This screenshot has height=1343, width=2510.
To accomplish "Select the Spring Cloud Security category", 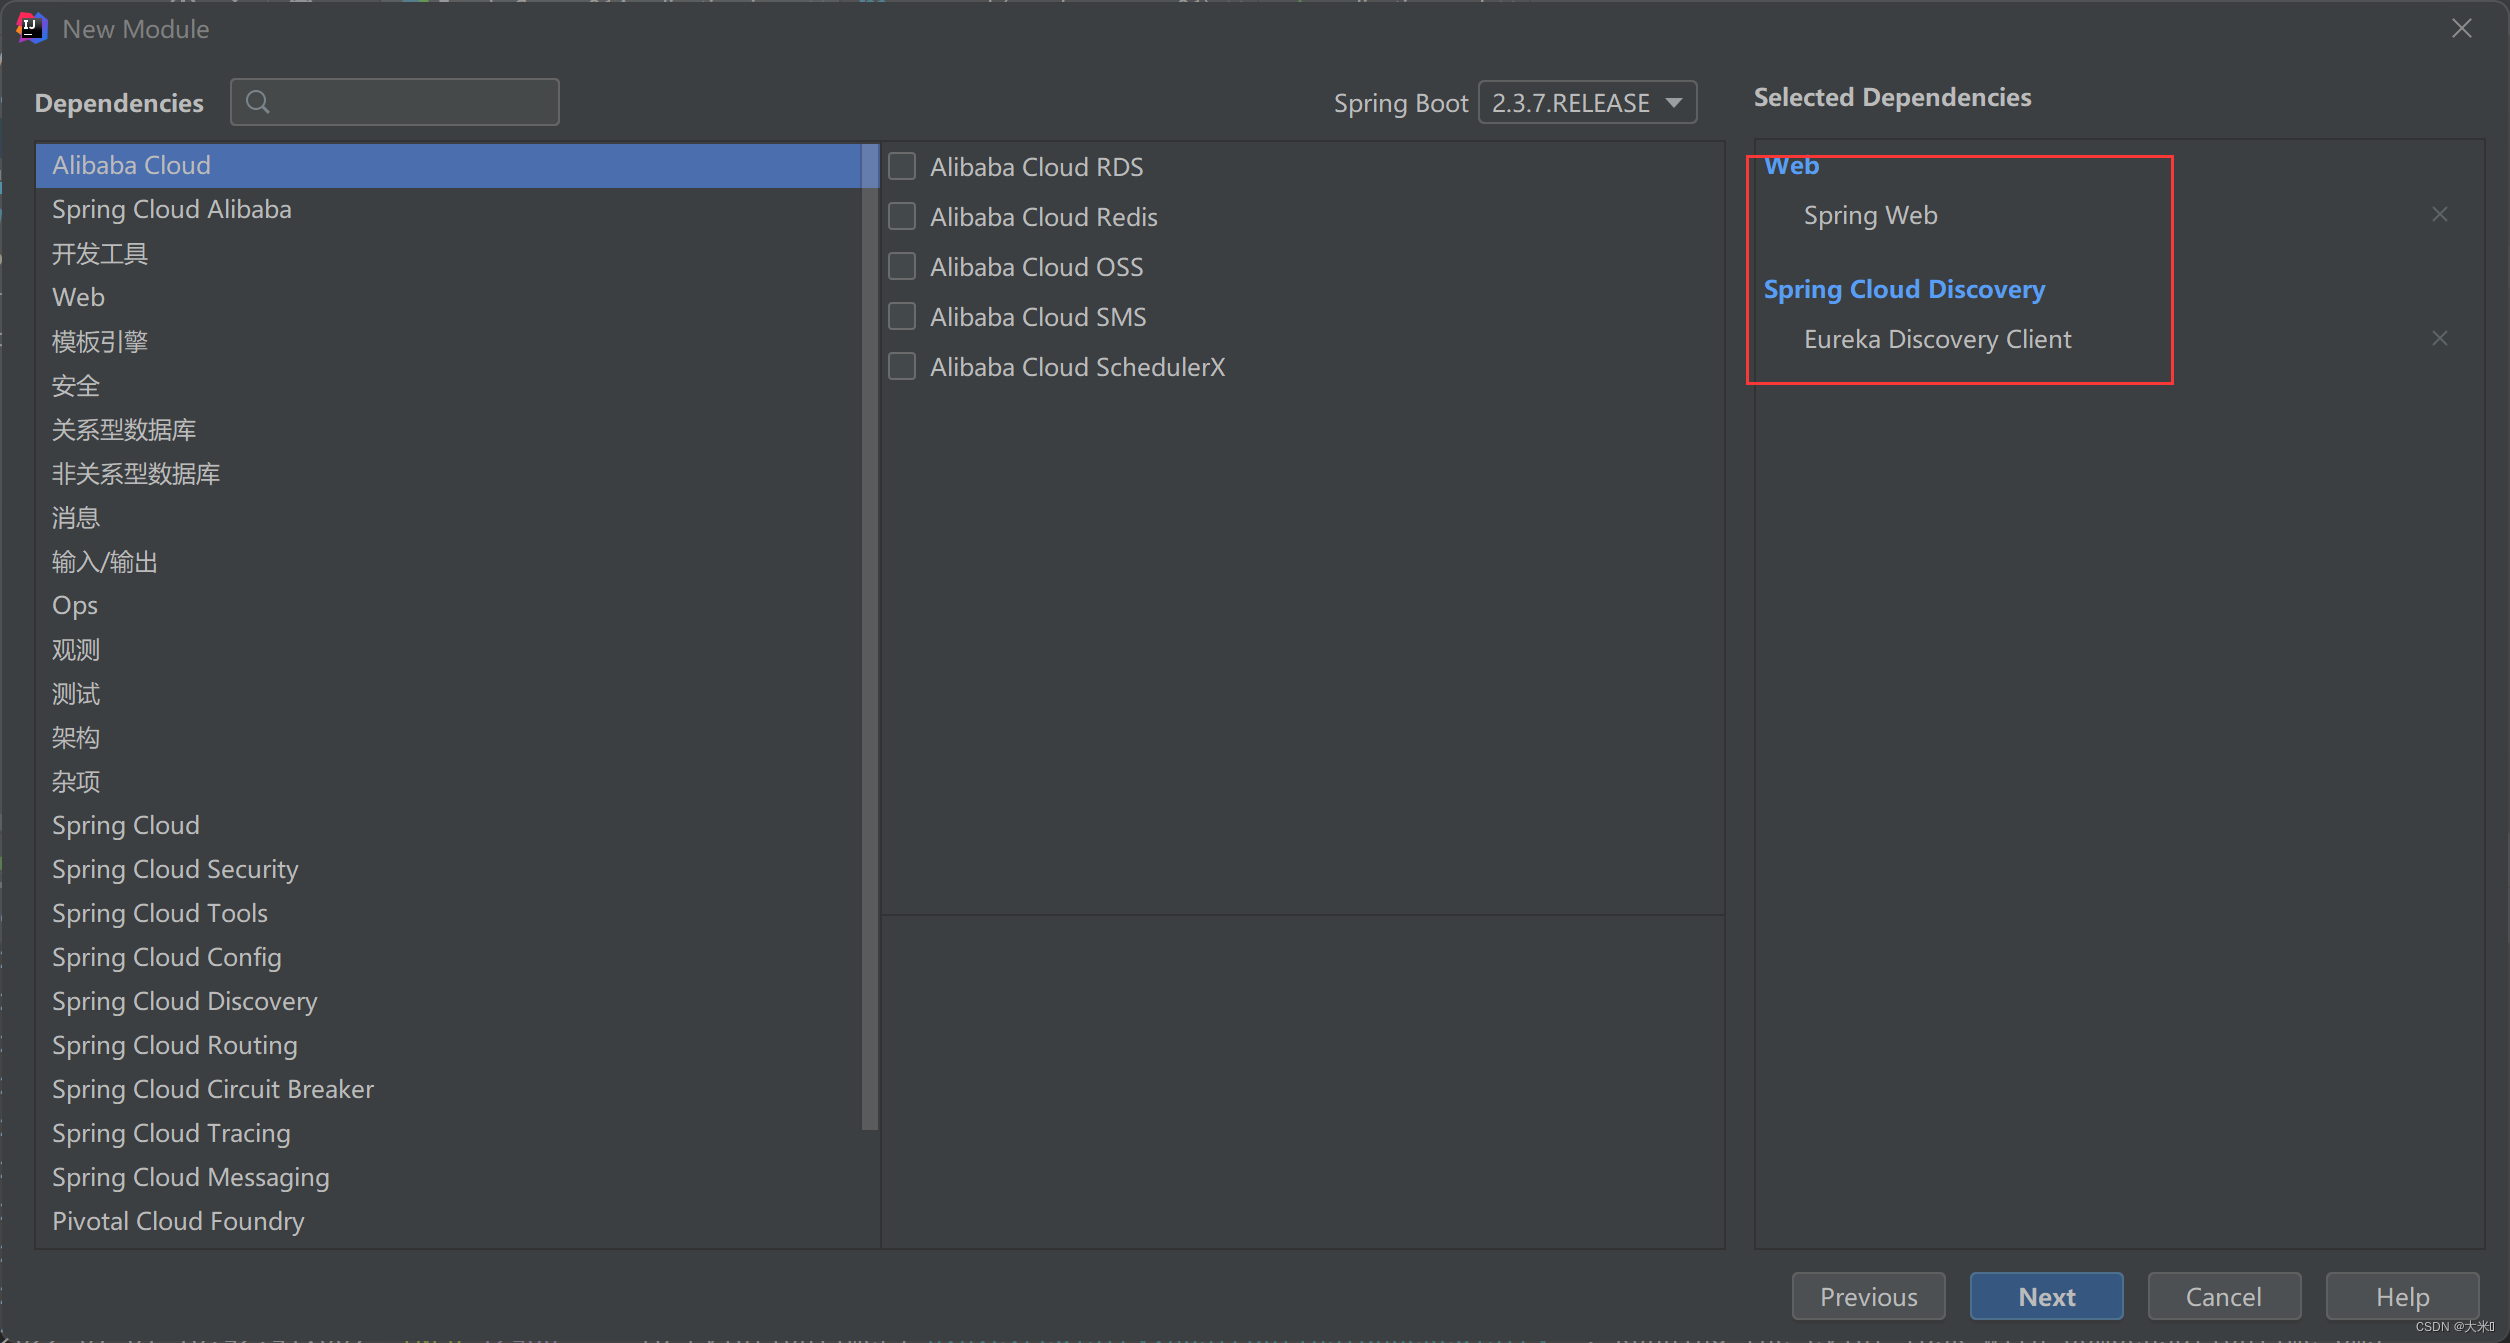I will 448,869.
